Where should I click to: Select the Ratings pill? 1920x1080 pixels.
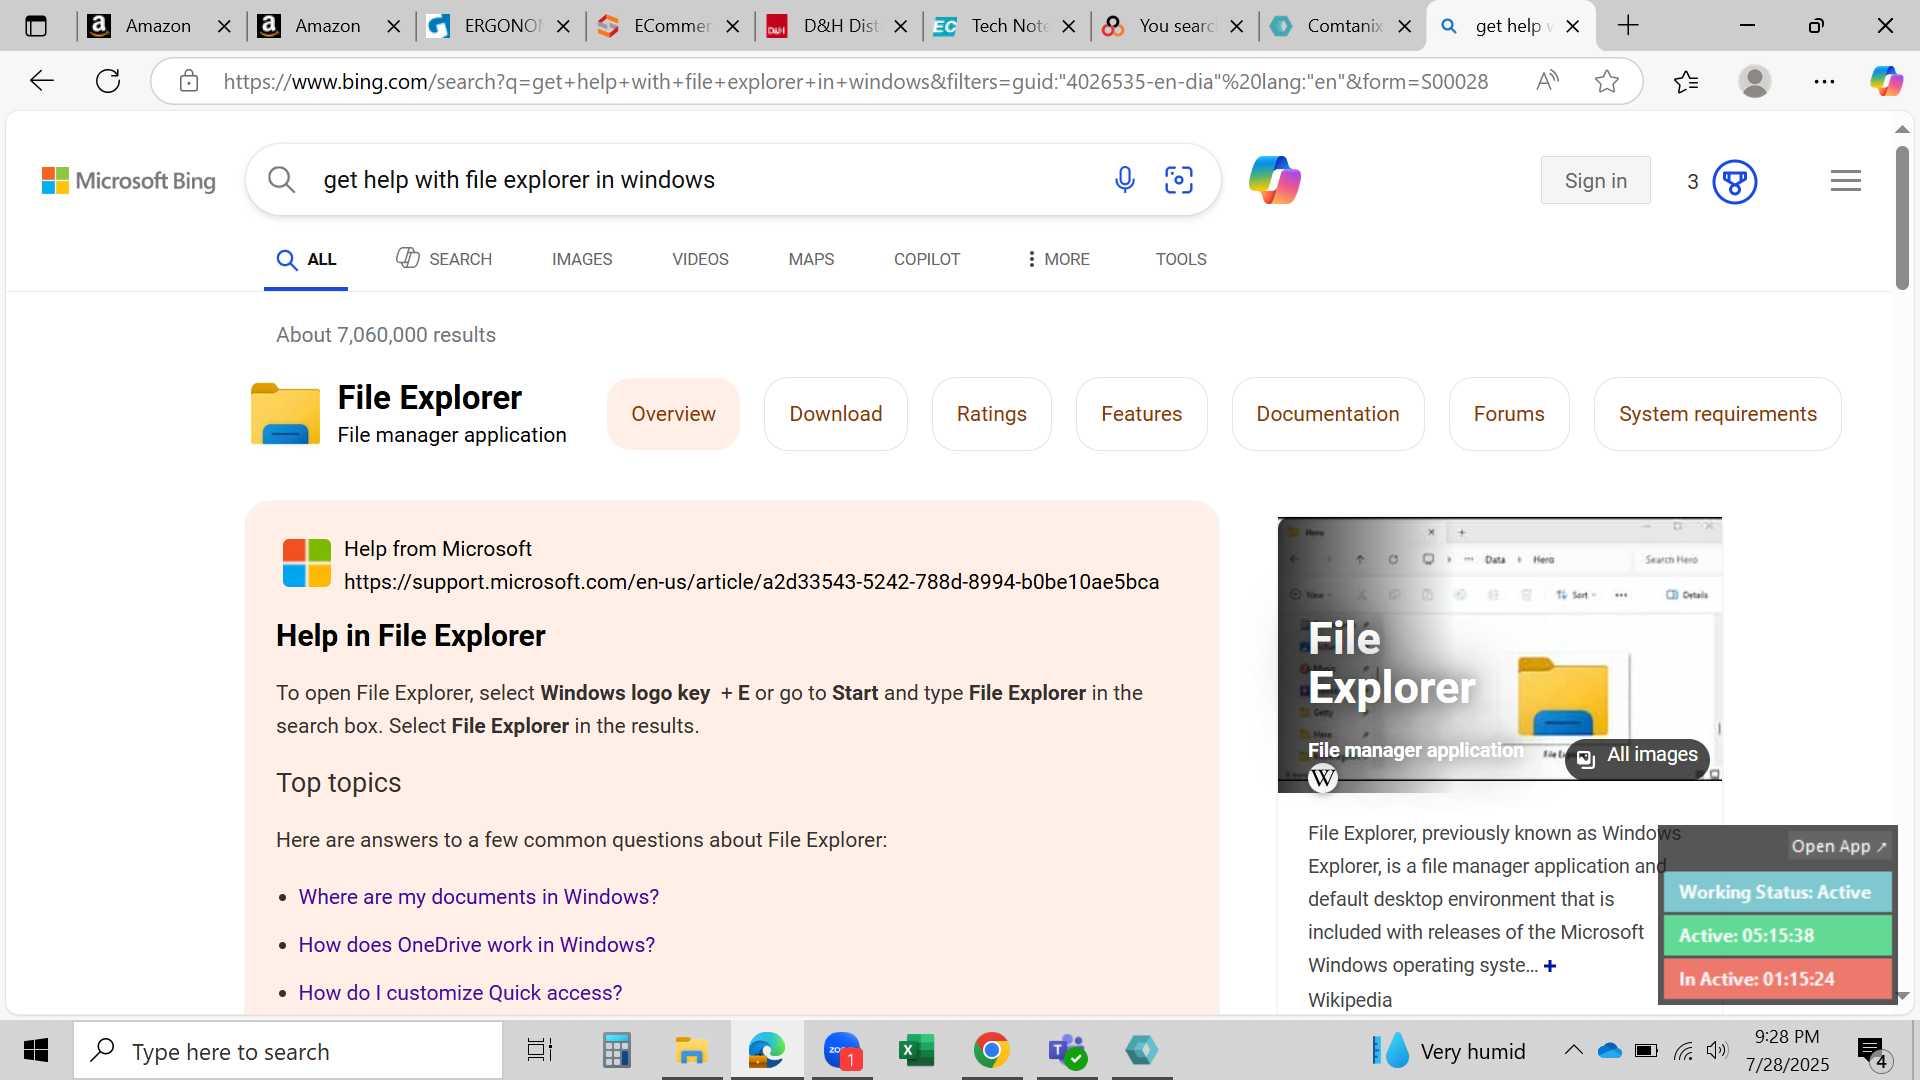coord(992,414)
